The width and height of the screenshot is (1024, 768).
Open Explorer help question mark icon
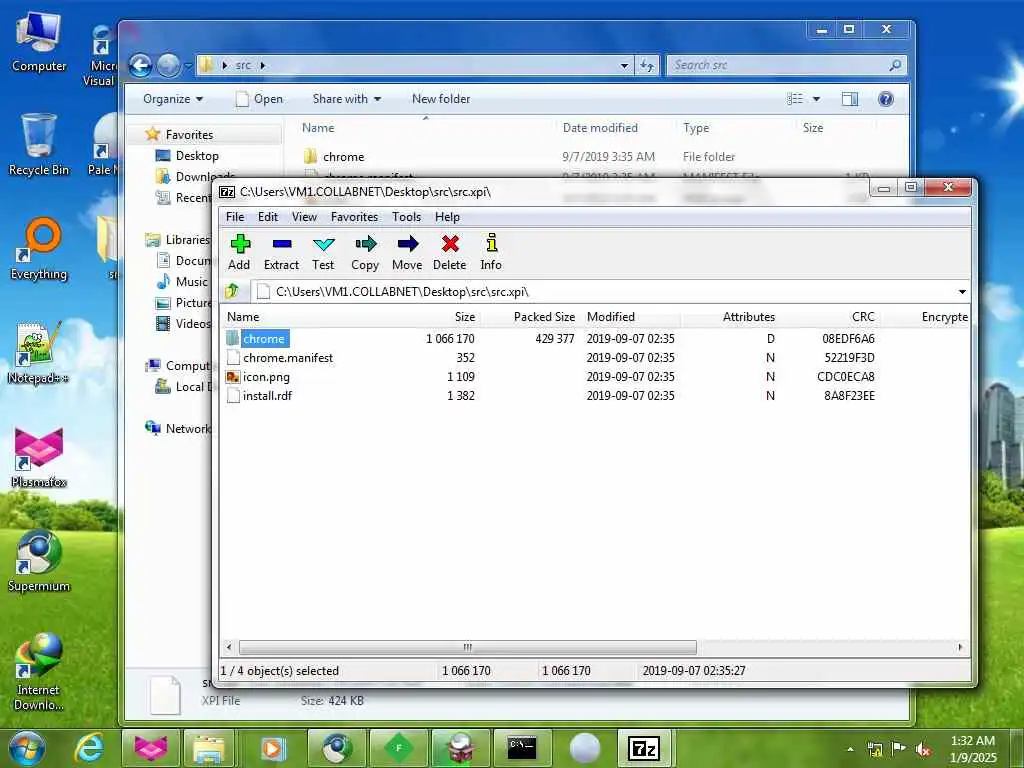pos(886,99)
